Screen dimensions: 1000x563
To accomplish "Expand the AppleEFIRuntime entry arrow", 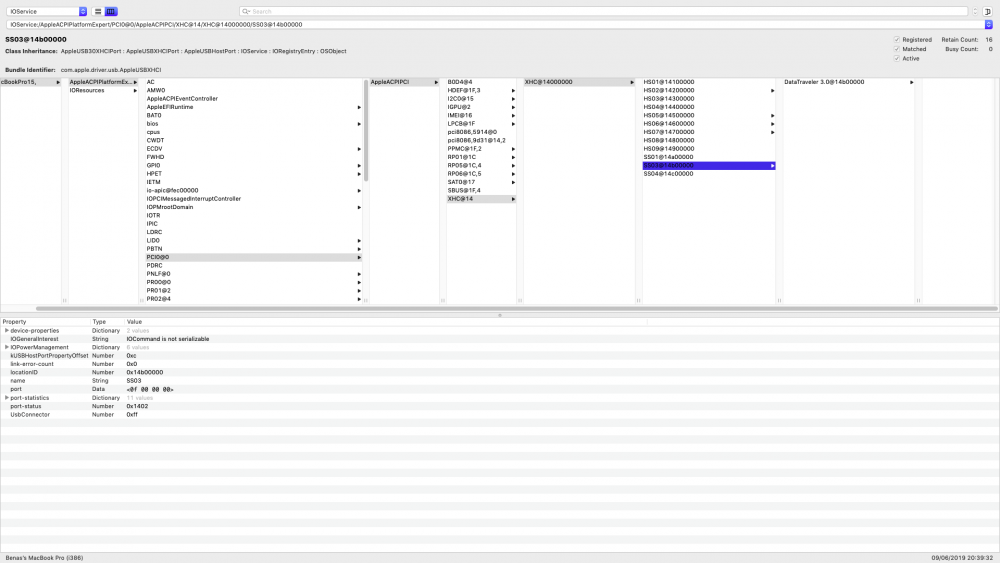I will point(359,107).
